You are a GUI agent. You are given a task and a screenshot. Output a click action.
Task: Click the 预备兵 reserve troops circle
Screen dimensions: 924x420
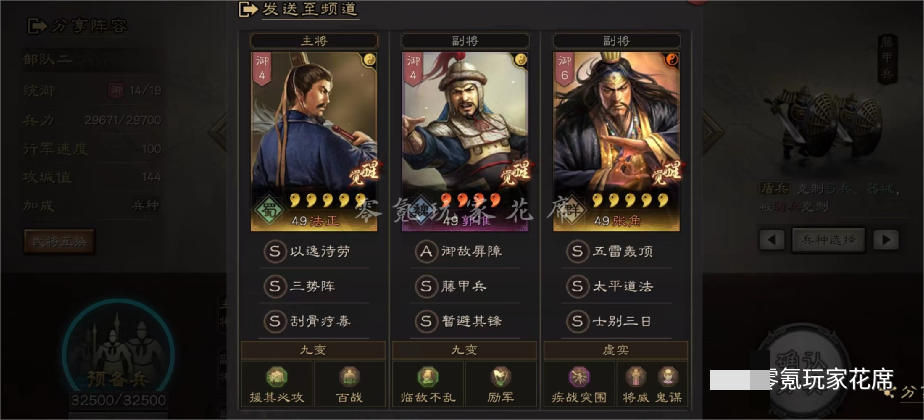118,353
